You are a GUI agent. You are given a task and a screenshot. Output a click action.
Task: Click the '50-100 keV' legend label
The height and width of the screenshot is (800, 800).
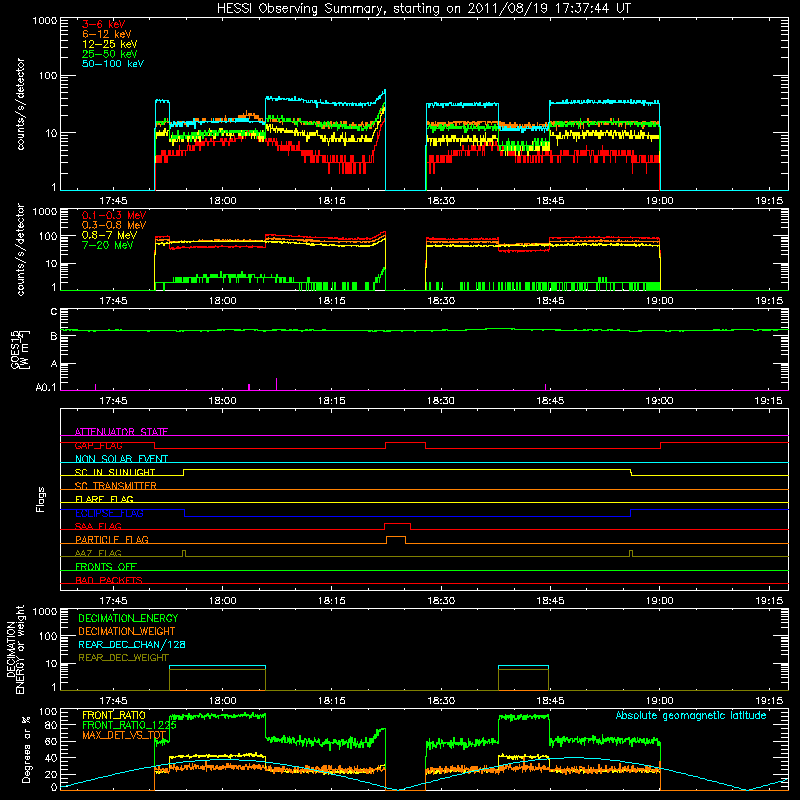(x=113, y=64)
